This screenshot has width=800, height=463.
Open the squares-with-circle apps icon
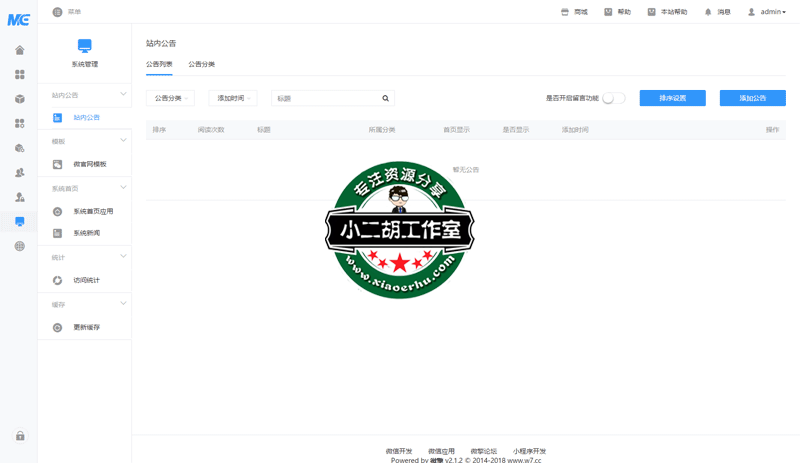pyautogui.click(x=19, y=124)
